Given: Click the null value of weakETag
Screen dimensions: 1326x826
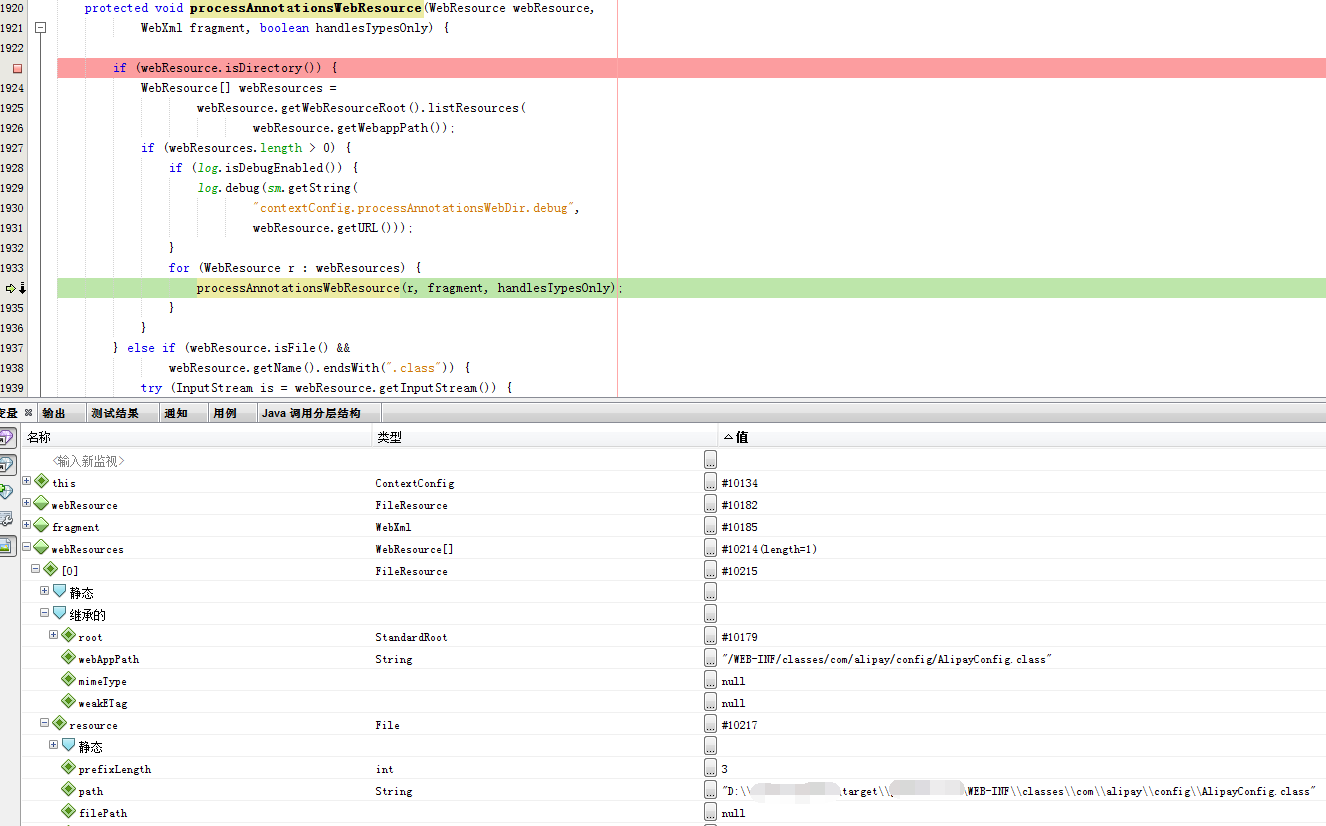Looking at the screenshot, I should tap(733, 703).
